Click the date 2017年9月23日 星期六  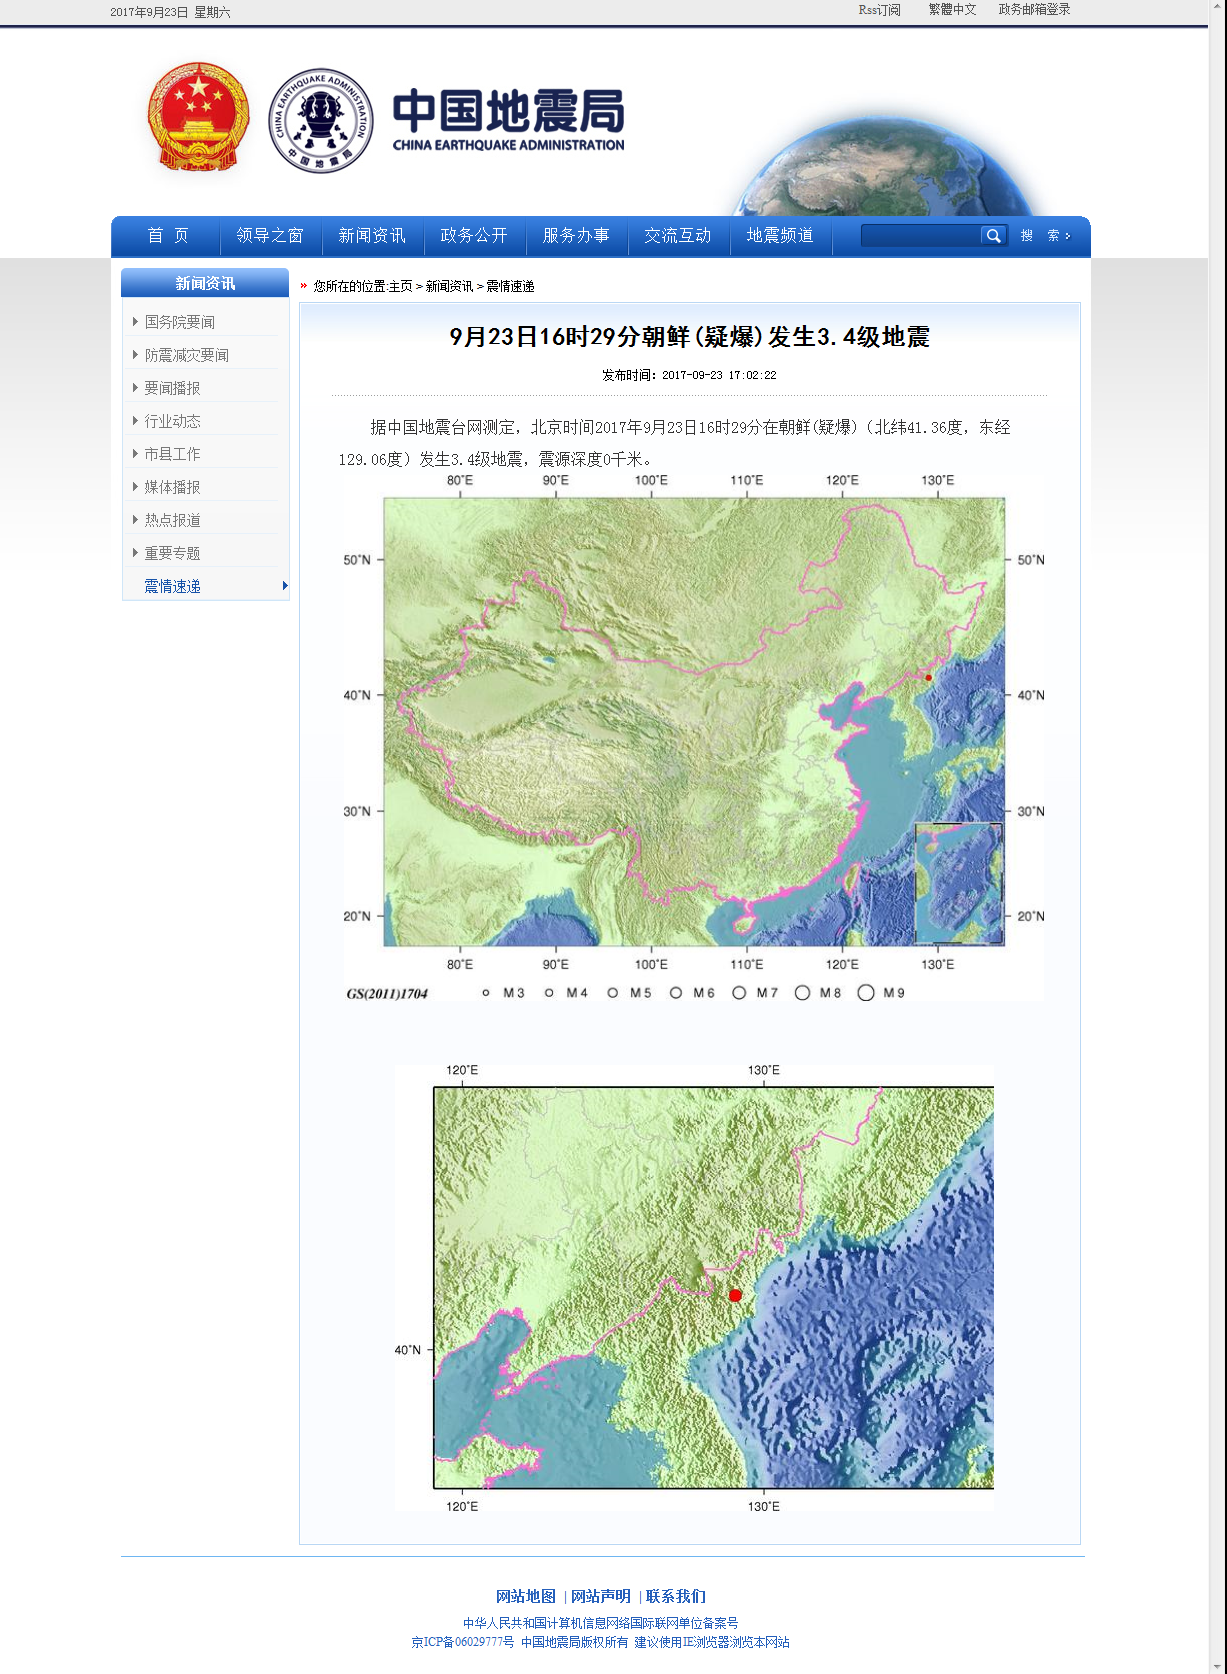170,12
